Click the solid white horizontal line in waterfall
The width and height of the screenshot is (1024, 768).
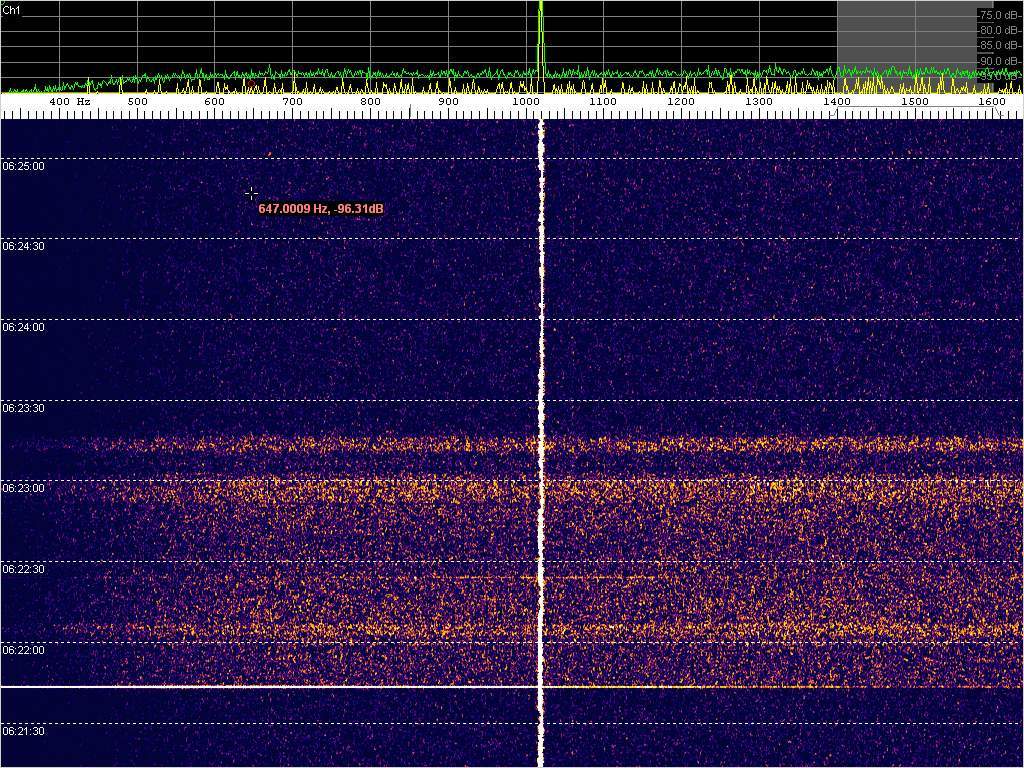[270, 687]
